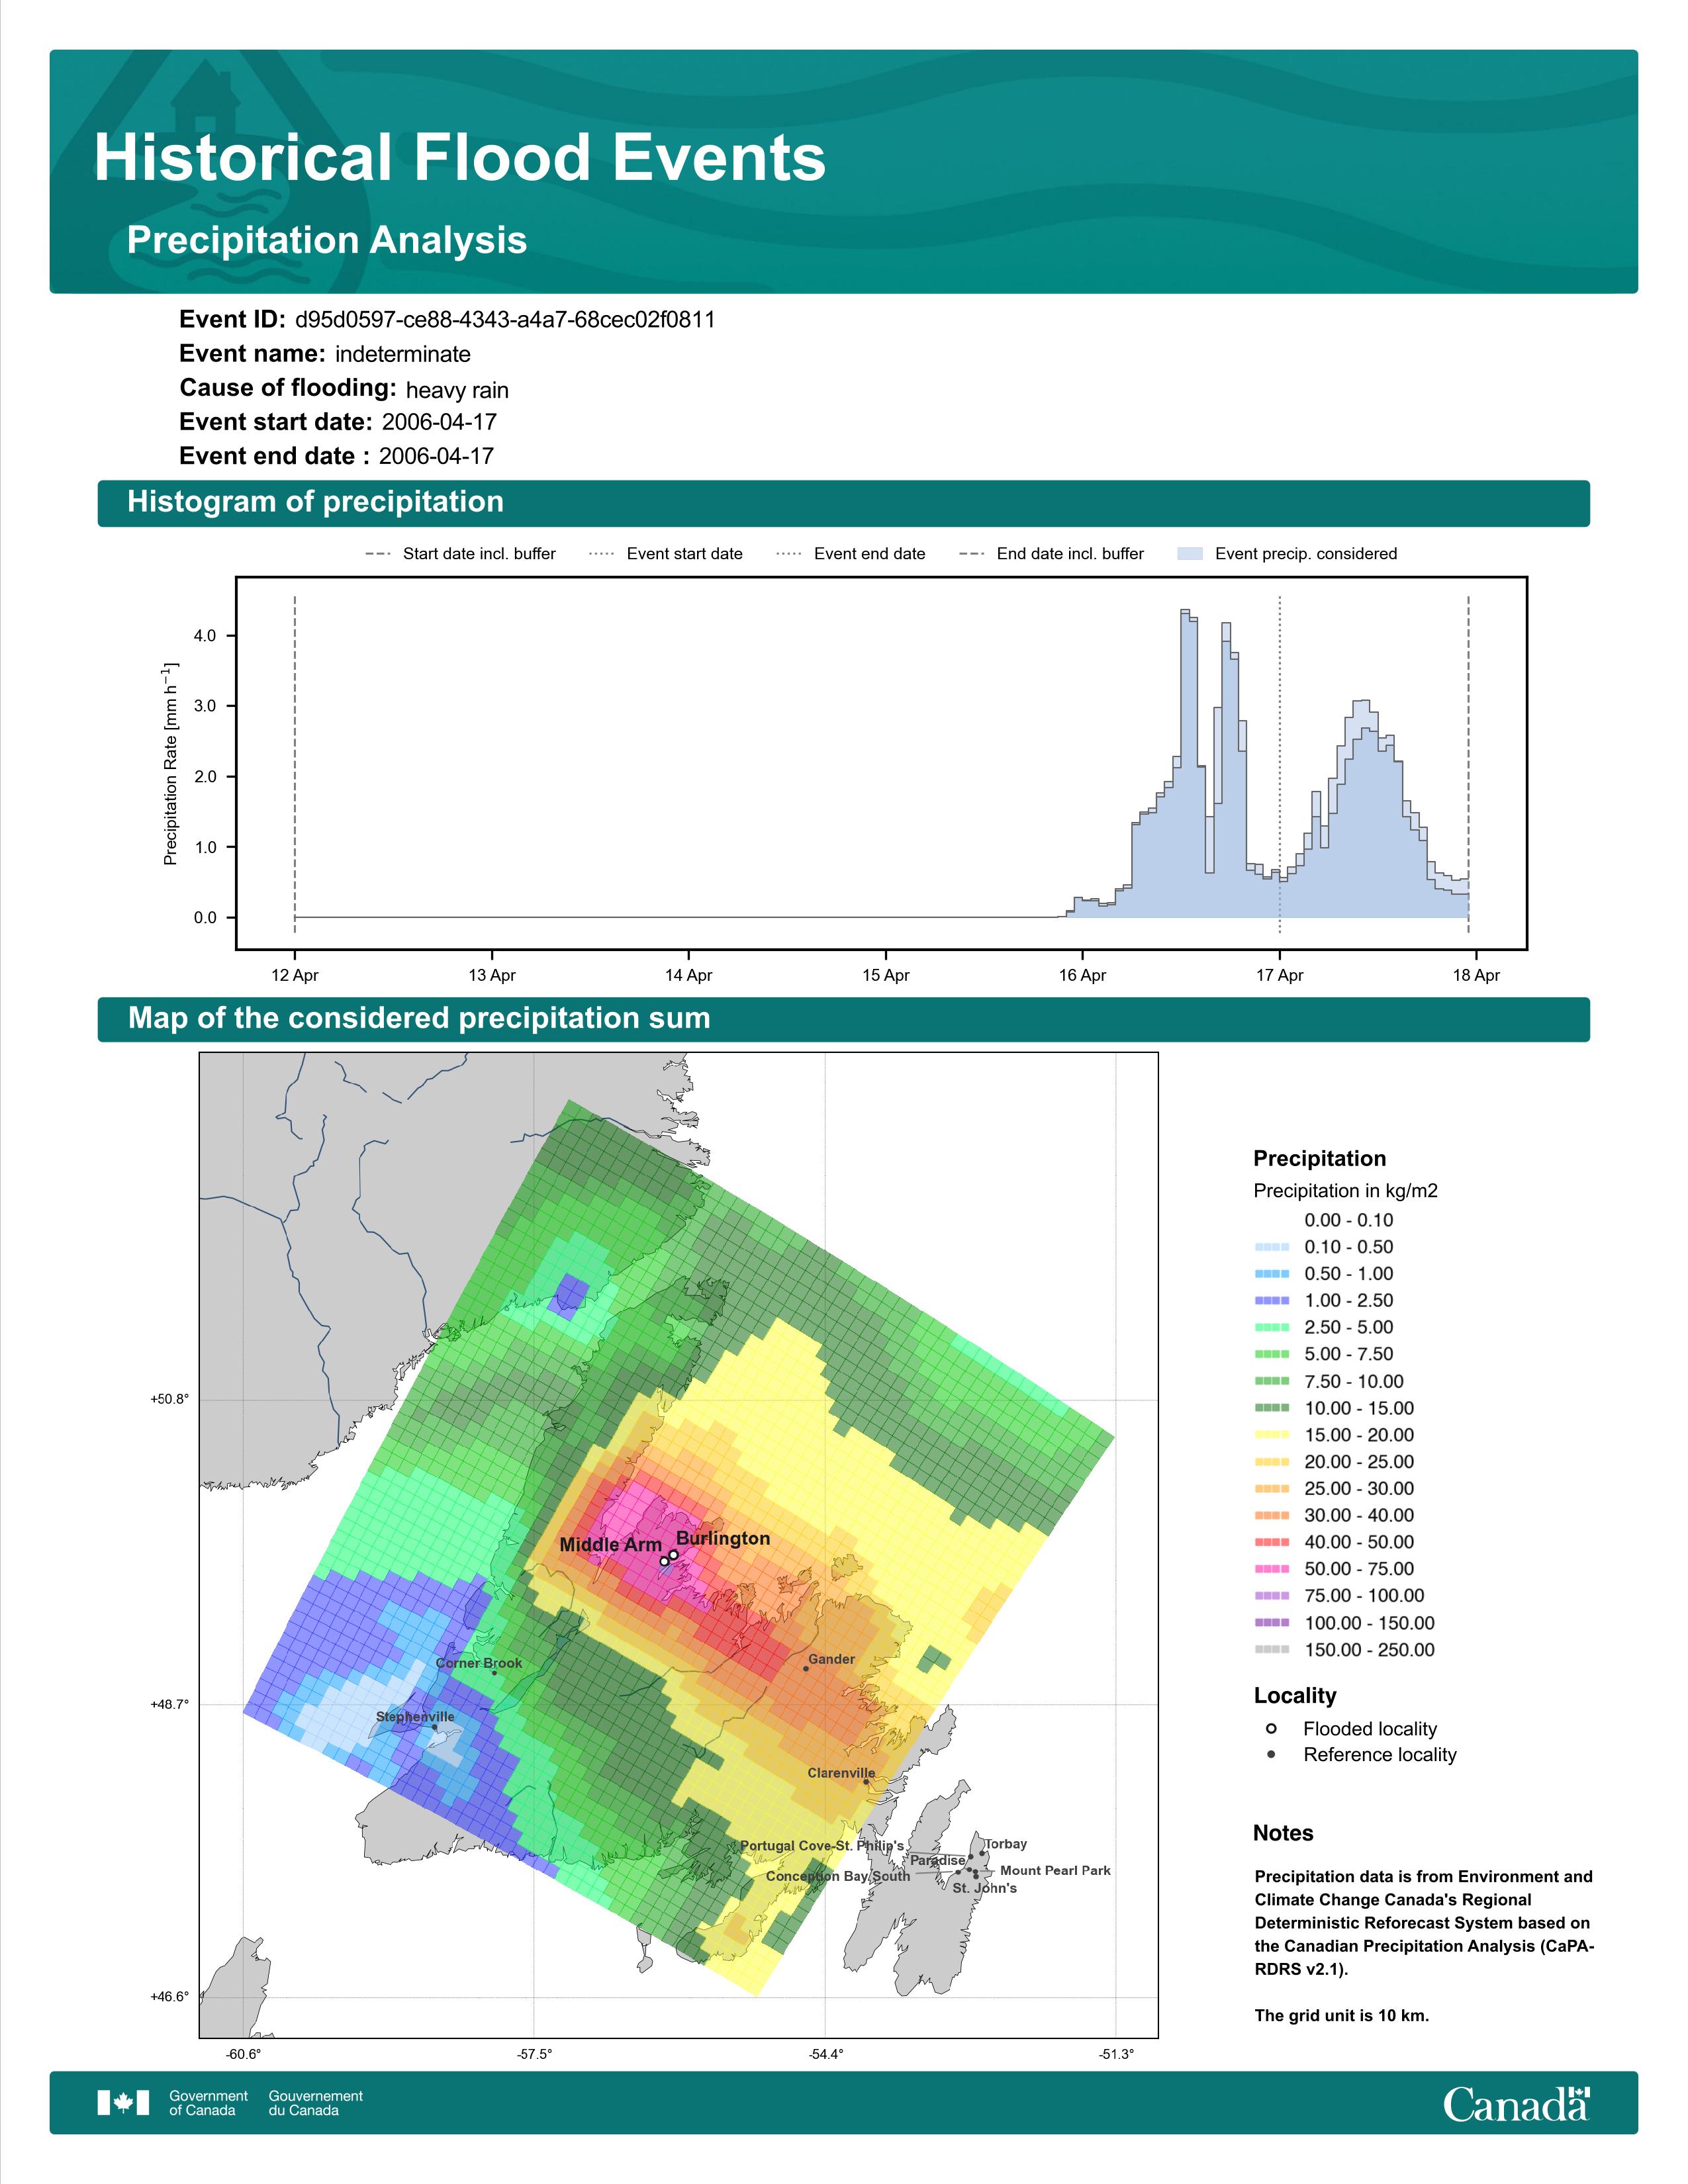Viewport: 1688px width, 2184px height.
Task: Click 'The grid unit is 10 km.' note
Action: coord(1342,2015)
